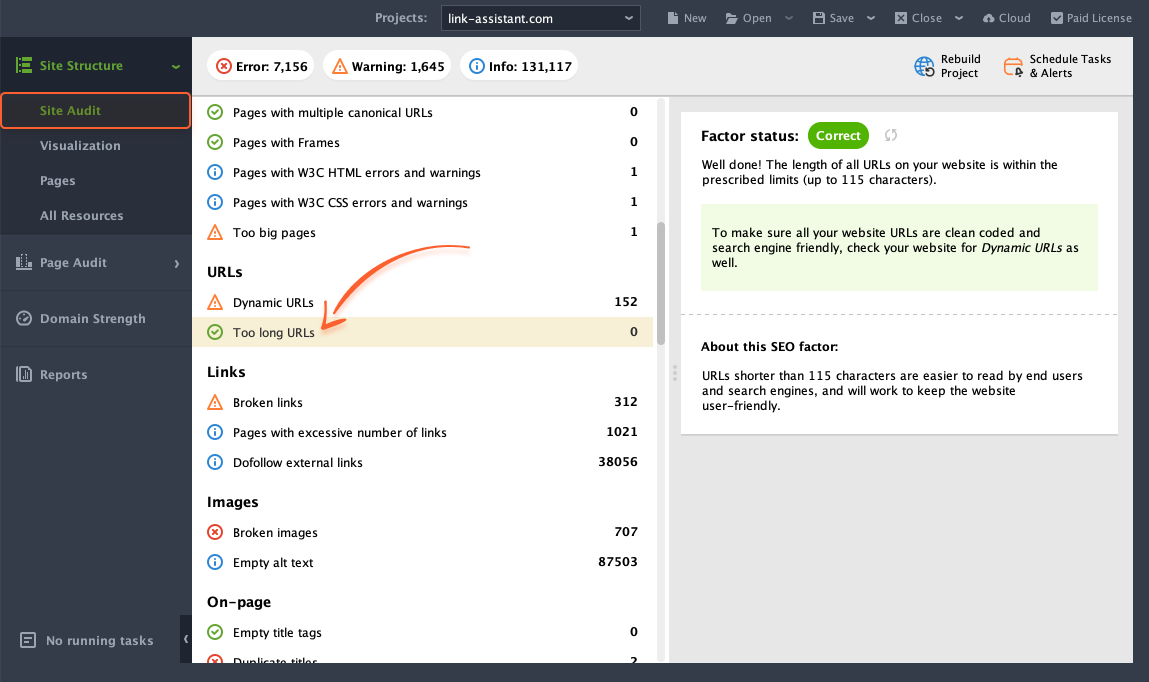Toggle the Error: 7,156 filter
The height and width of the screenshot is (682, 1149).
[x=261, y=66]
